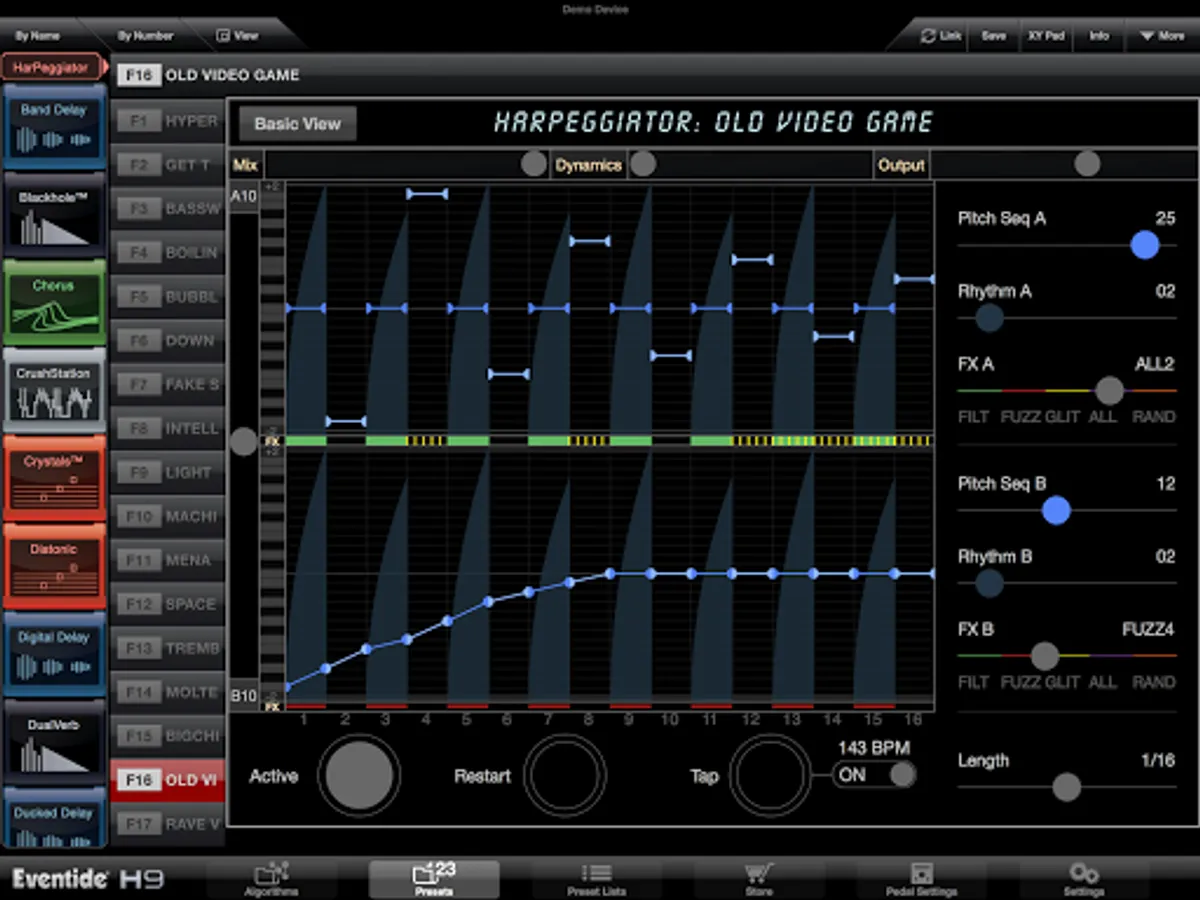The image size is (1200, 900).
Task: Open the Settings tab
Action: pos(1084,878)
